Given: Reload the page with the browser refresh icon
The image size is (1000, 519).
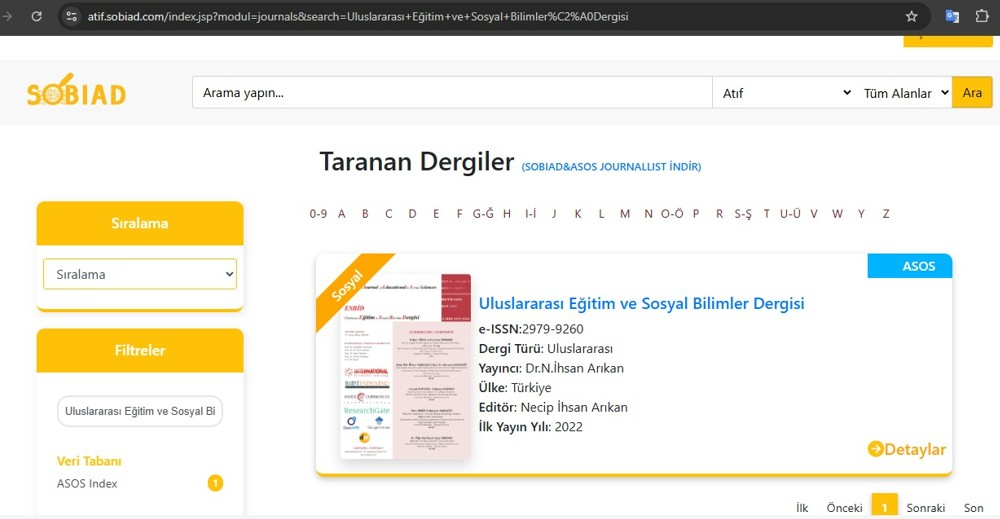Looking at the screenshot, I should point(37,16).
